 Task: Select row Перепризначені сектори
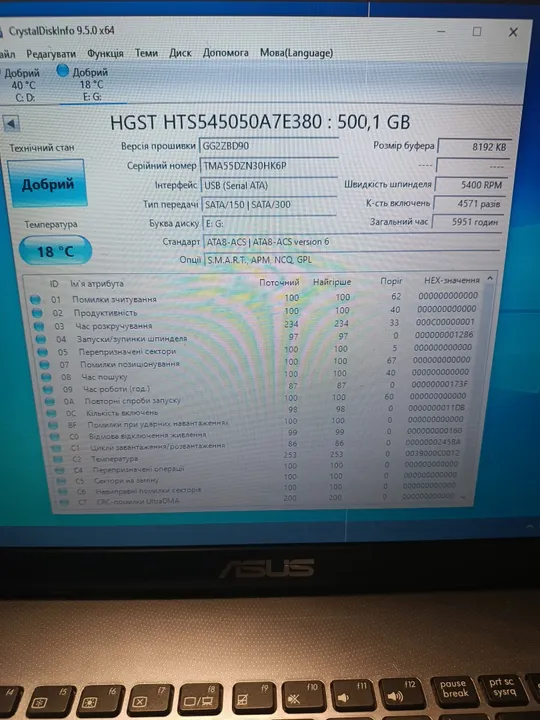point(256,350)
